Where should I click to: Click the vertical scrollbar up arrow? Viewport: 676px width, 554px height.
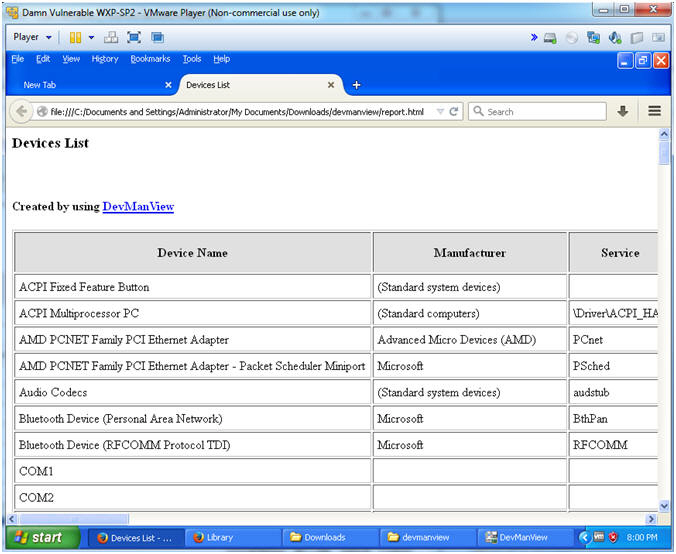point(664,135)
